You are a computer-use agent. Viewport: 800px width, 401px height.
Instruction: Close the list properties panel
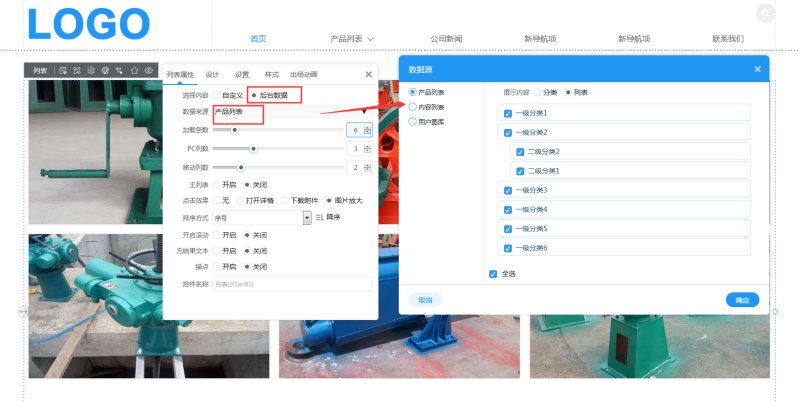(x=368, y=74)
